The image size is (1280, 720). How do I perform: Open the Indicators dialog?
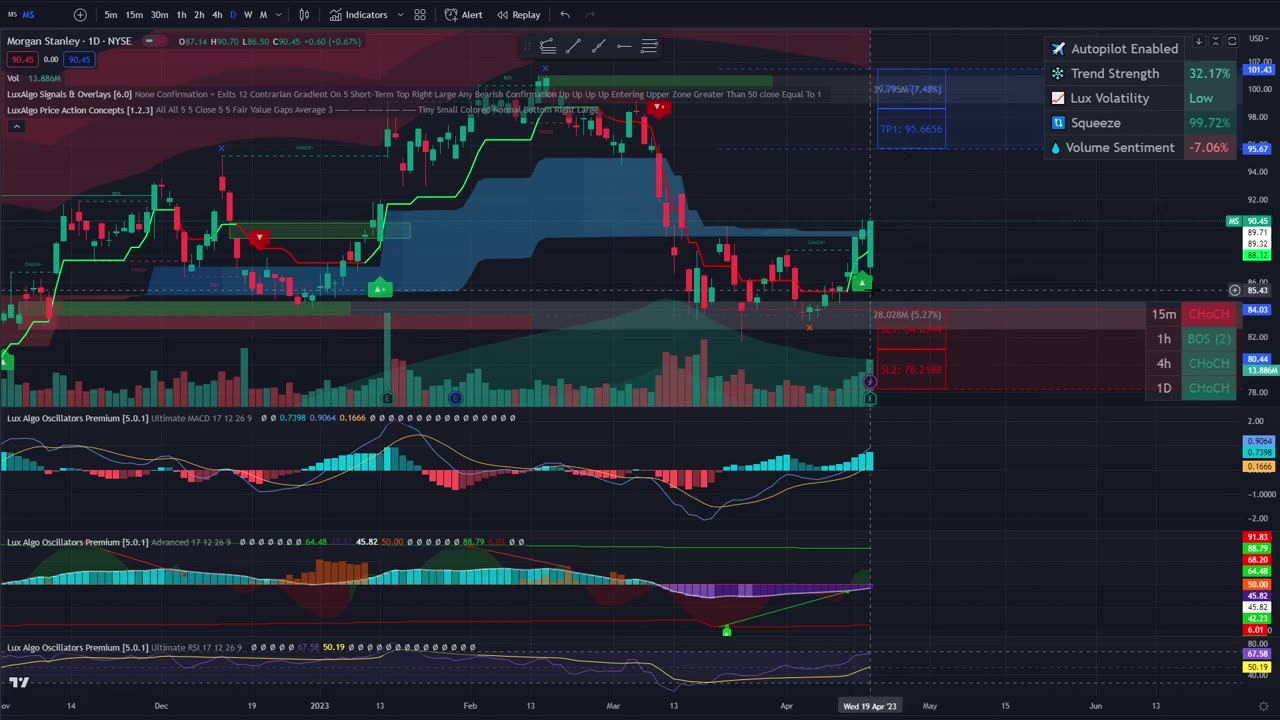359,15
